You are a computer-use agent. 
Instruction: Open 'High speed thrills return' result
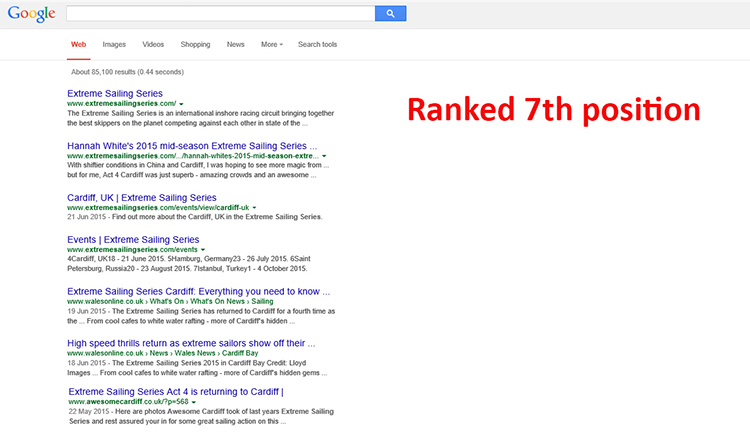(x=191, y=343)
